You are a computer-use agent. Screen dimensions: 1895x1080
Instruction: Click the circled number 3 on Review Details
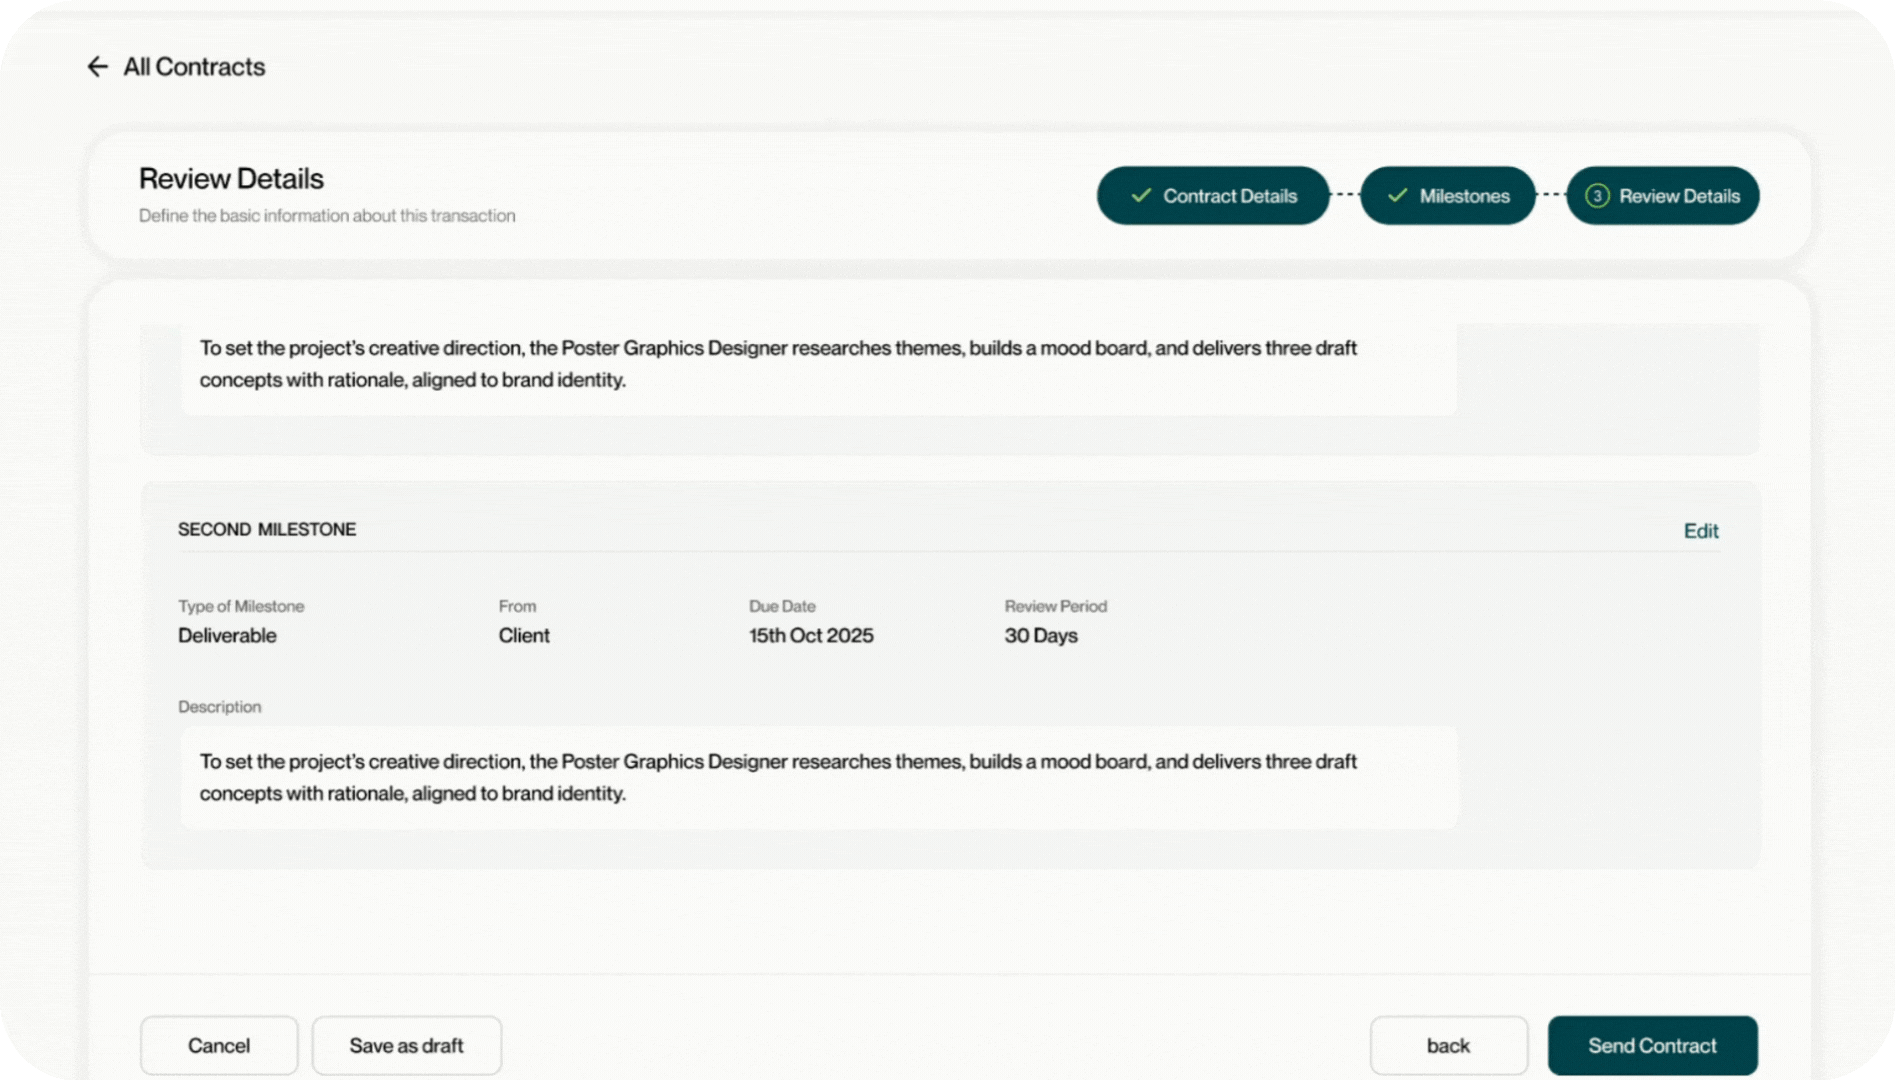point(1597,196)
